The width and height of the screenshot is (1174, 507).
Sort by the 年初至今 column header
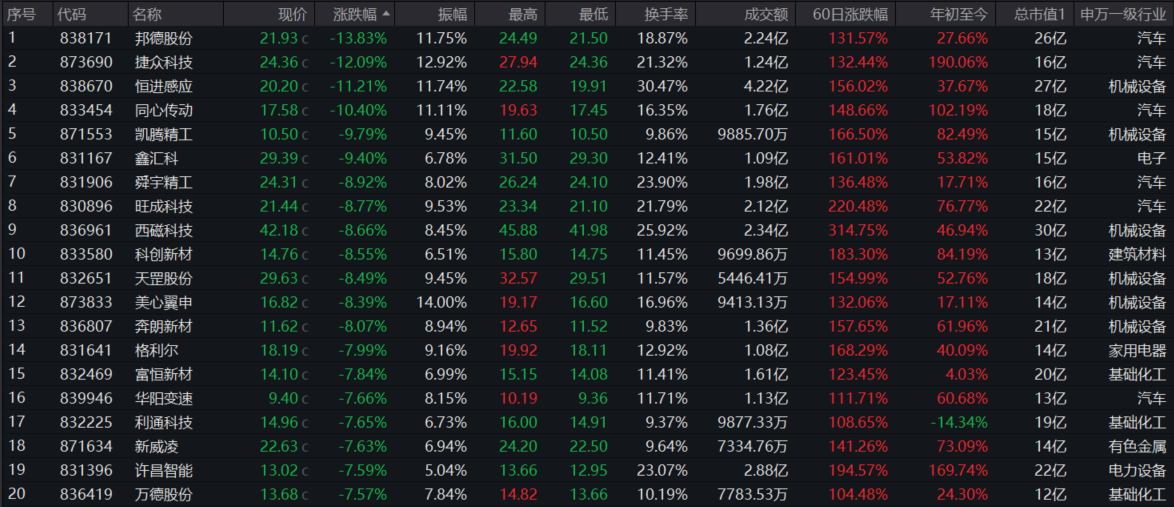pos(959,14)
